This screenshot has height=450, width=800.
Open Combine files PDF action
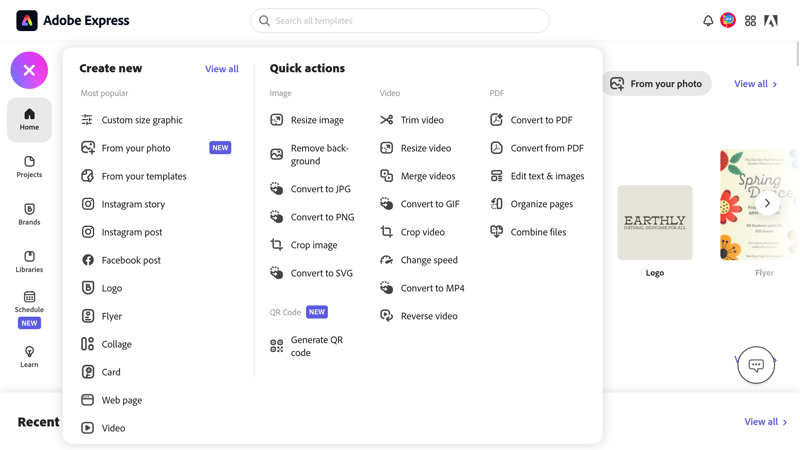click(x=528, y=232)
